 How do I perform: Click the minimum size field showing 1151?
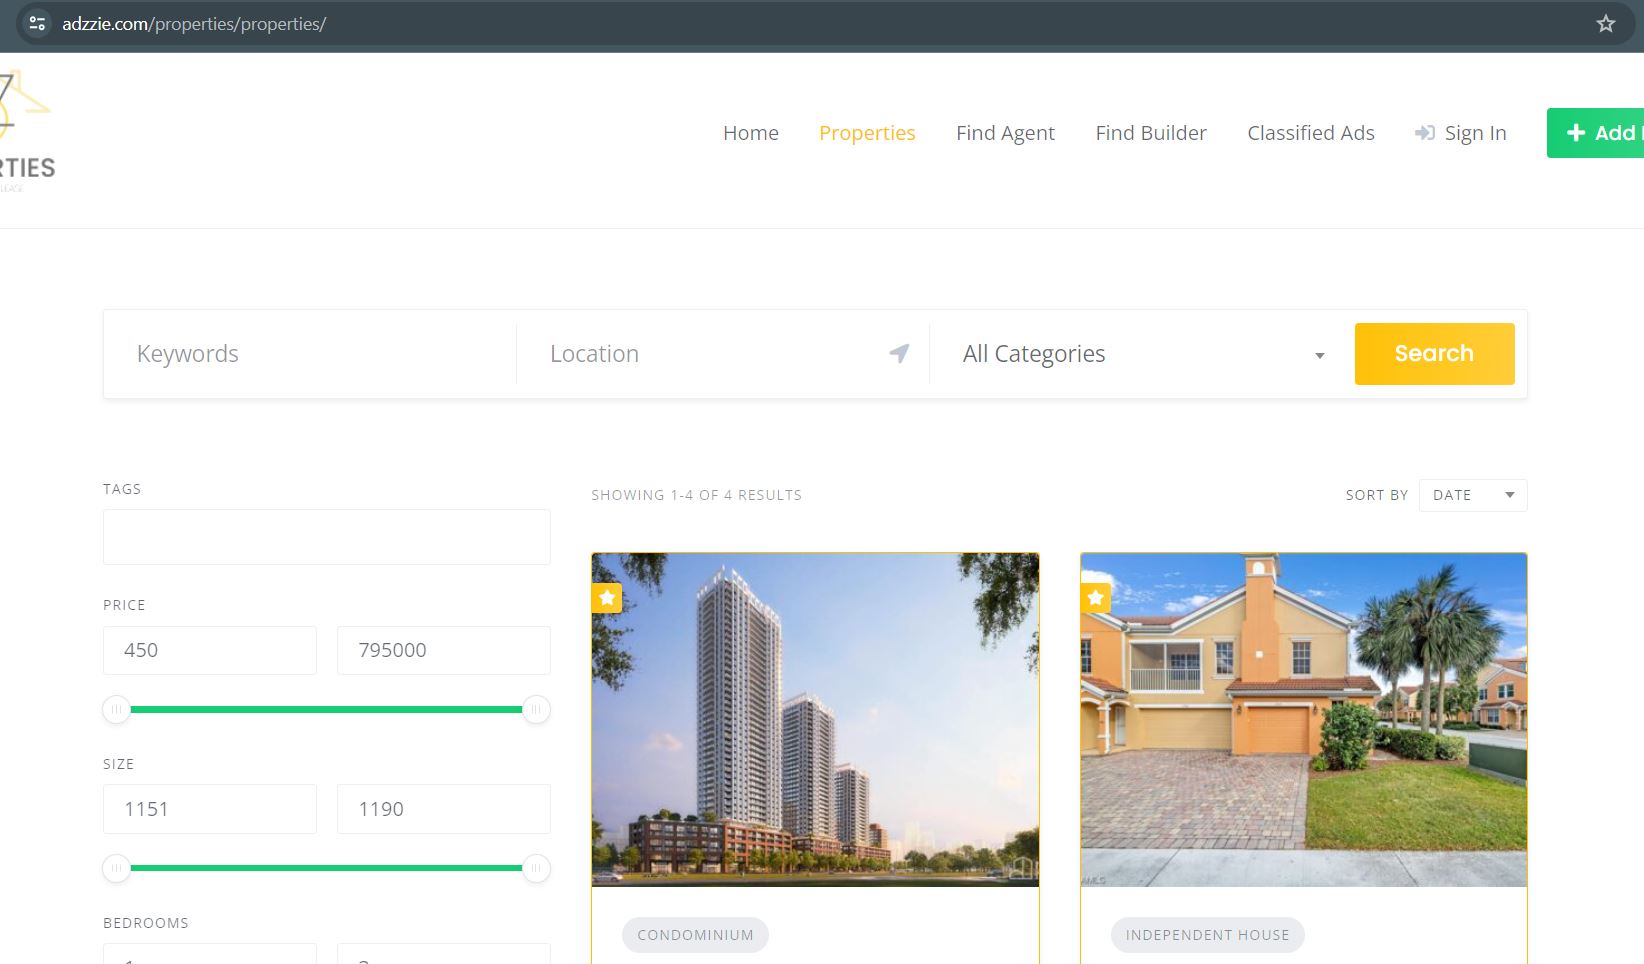pyautogui.click(x=210, y=809)
